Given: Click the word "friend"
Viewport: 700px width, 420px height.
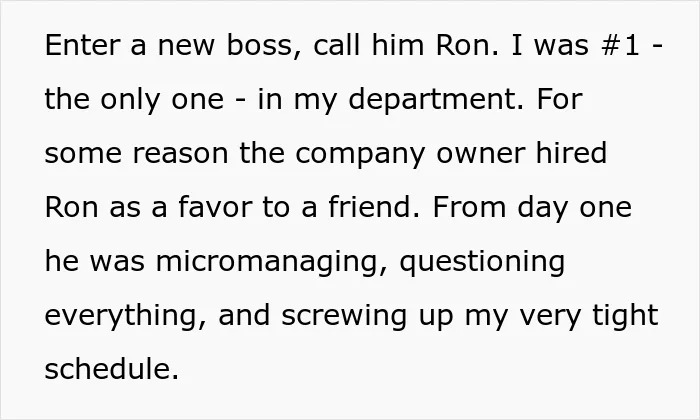Looking at the screenshot, I should coord(371,207).
